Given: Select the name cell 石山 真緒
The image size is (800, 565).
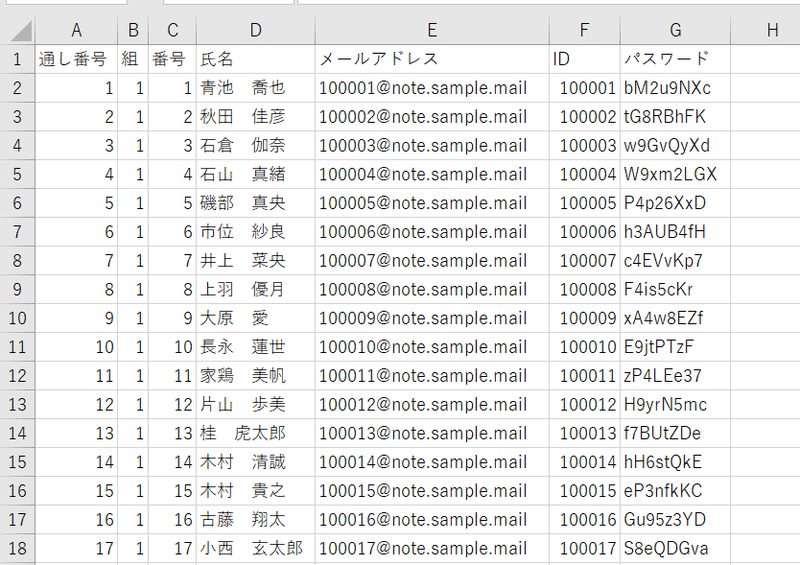Looking at the screenshot, I should point(256,175).
